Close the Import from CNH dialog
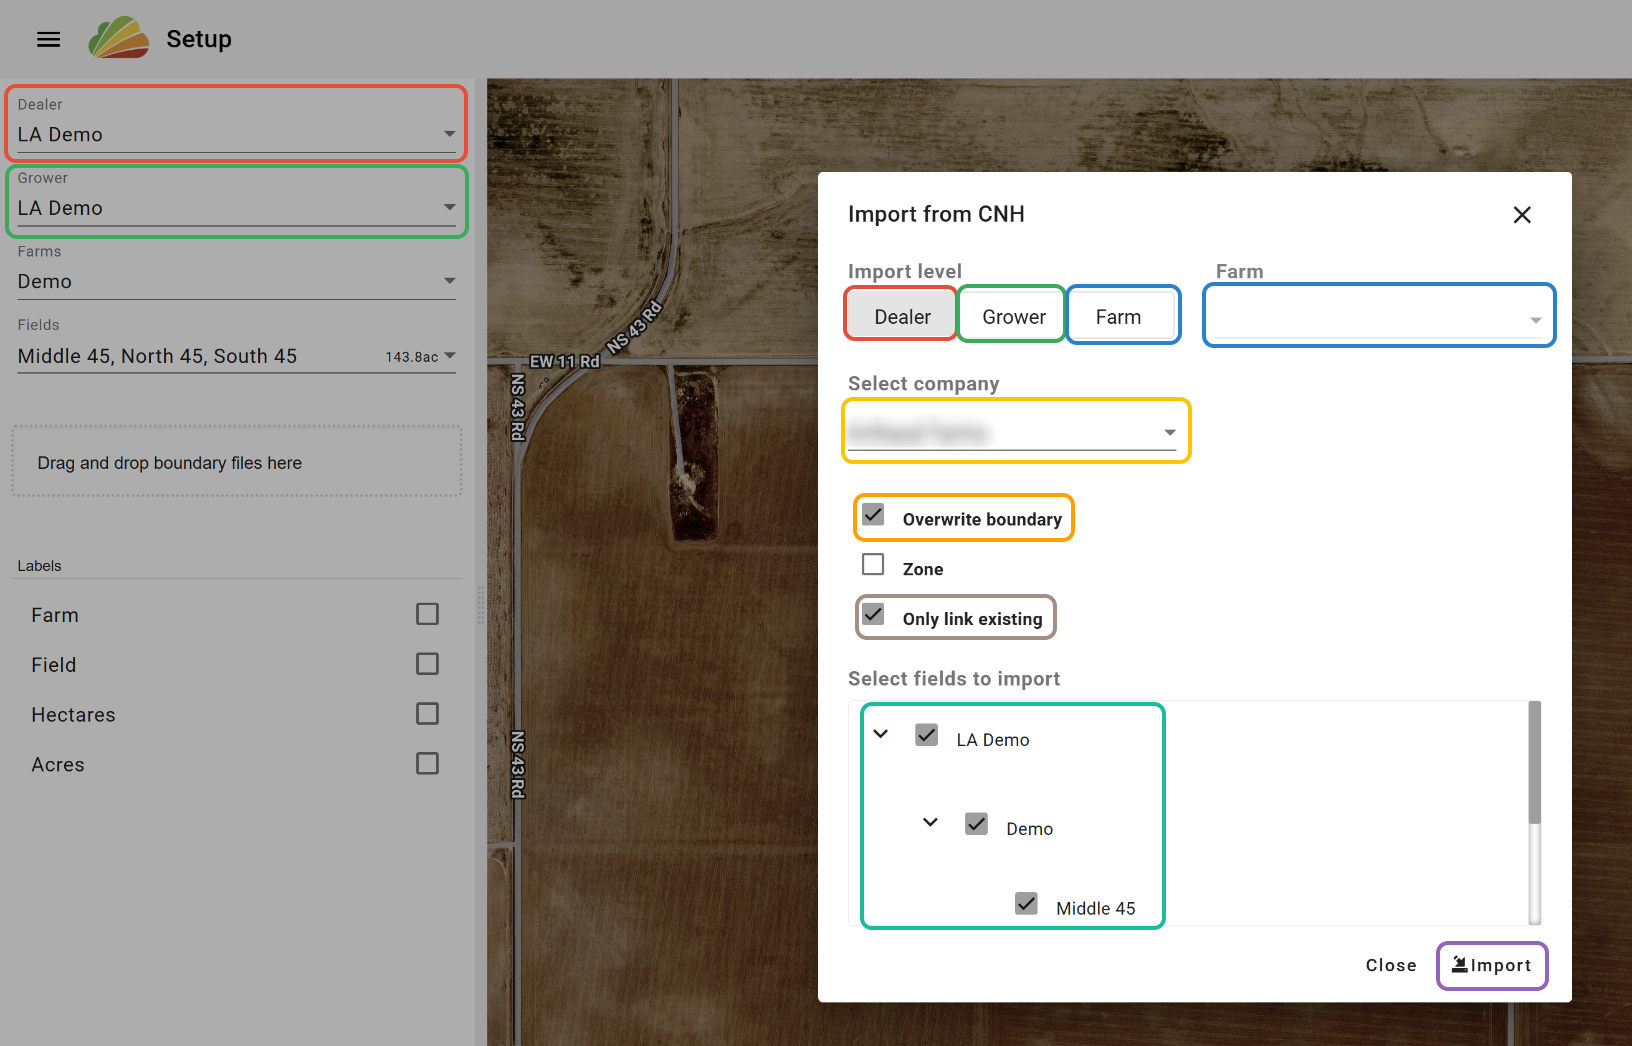 point(1521,215)
